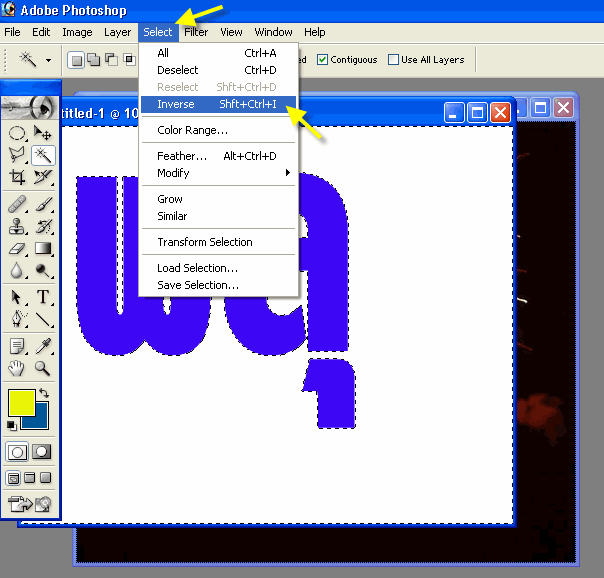Choose Feather menu item
Screen dimensions: 604x578
click(218, 156)
